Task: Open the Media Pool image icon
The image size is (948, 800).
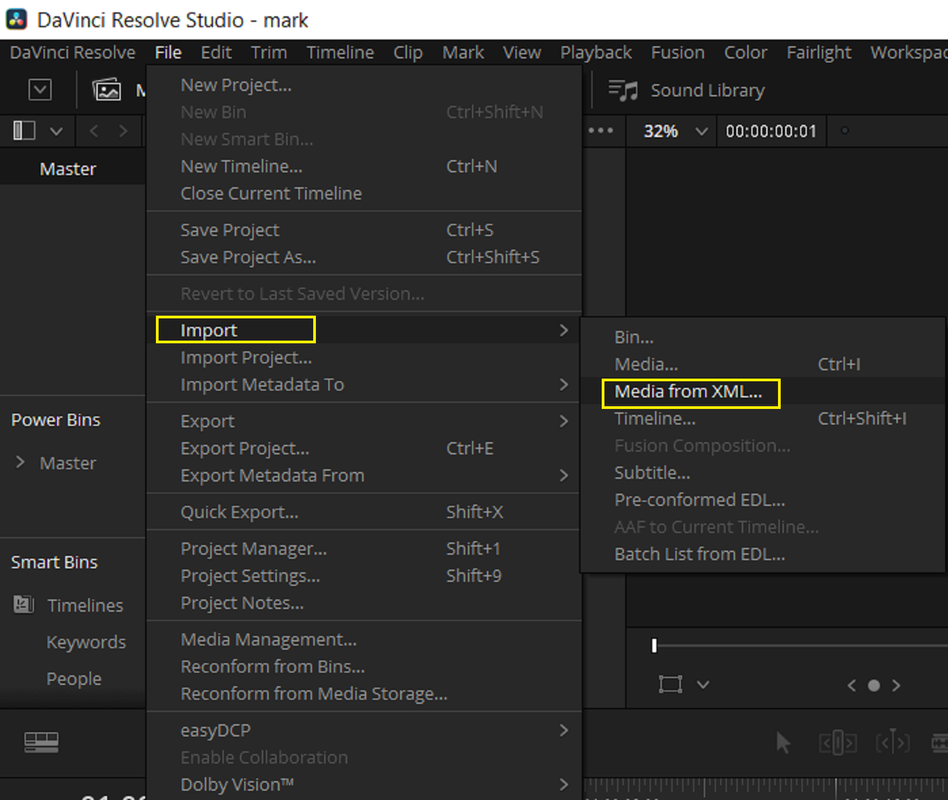Action: 106,90
